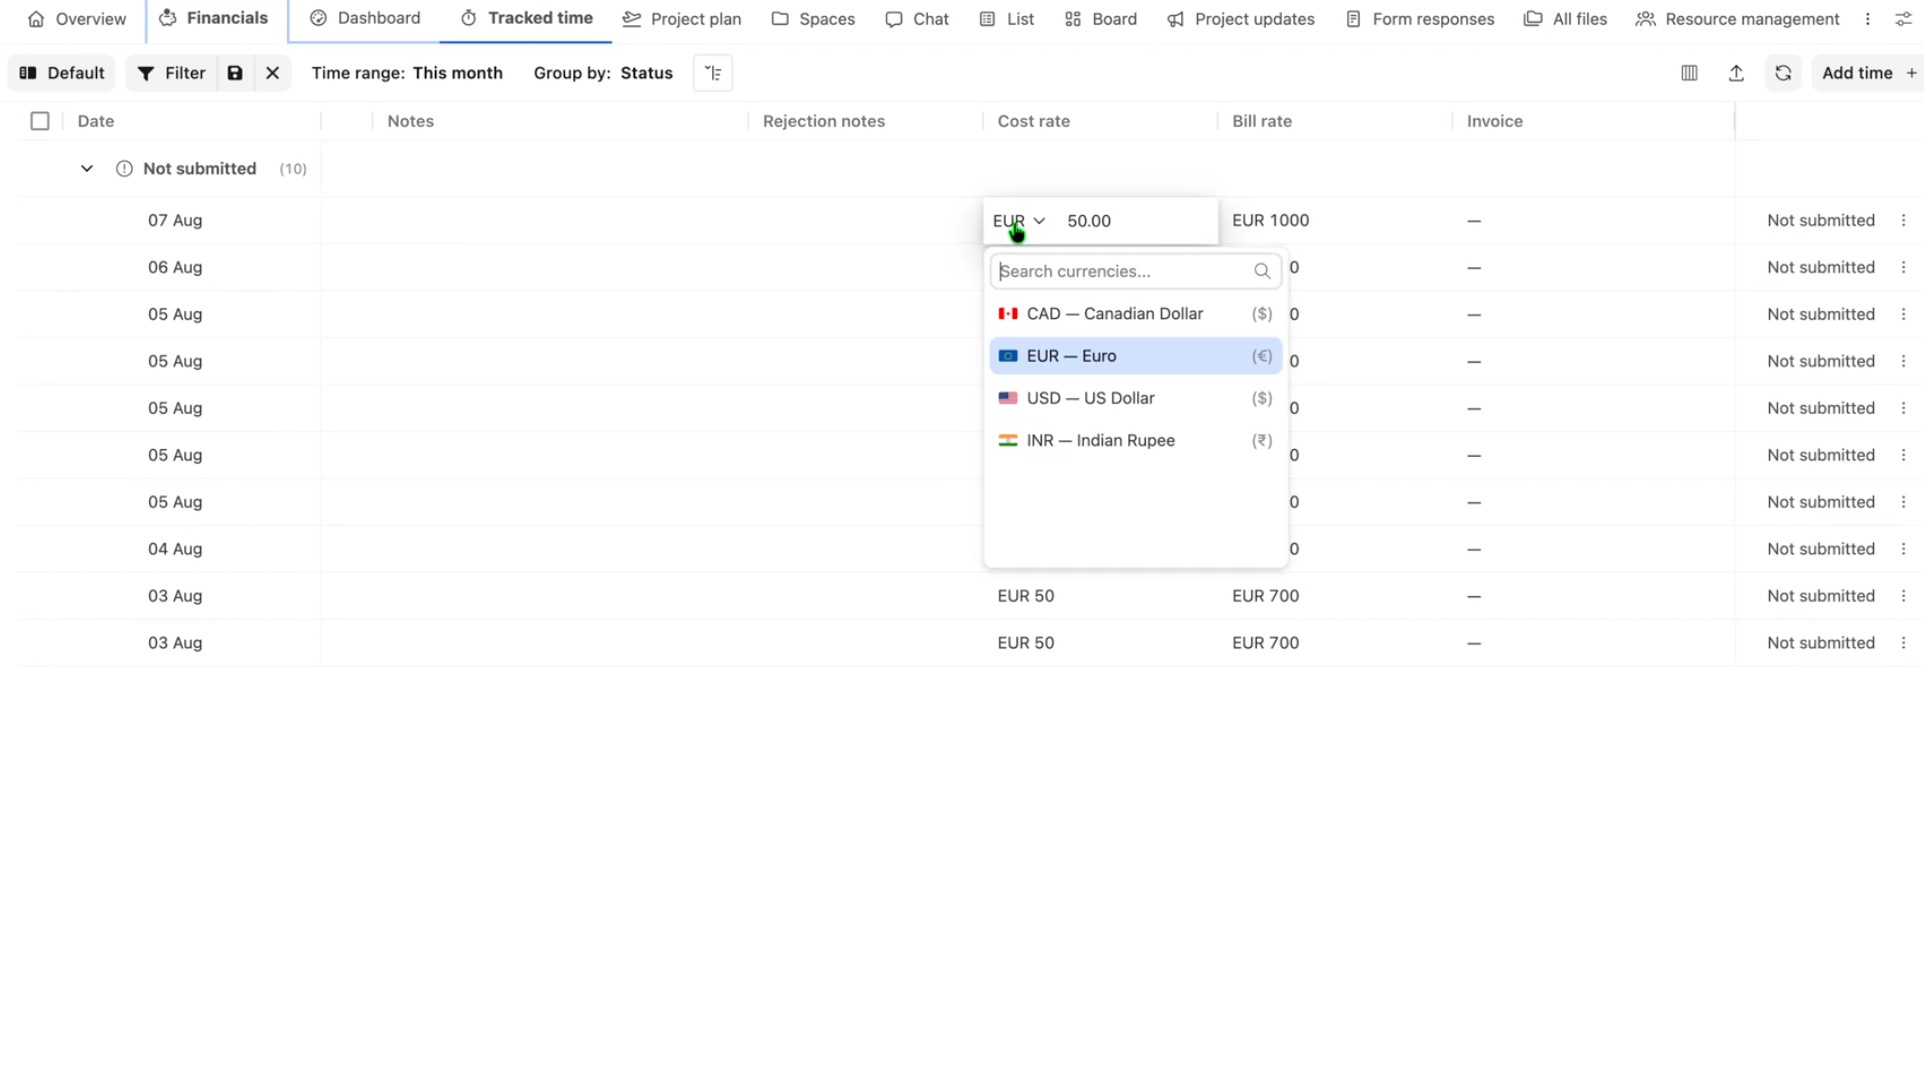The width and height of the screenshot is (1924, 1076).
Task: Open row menu for 07 Aug entry
Action: coord(1903,220)
